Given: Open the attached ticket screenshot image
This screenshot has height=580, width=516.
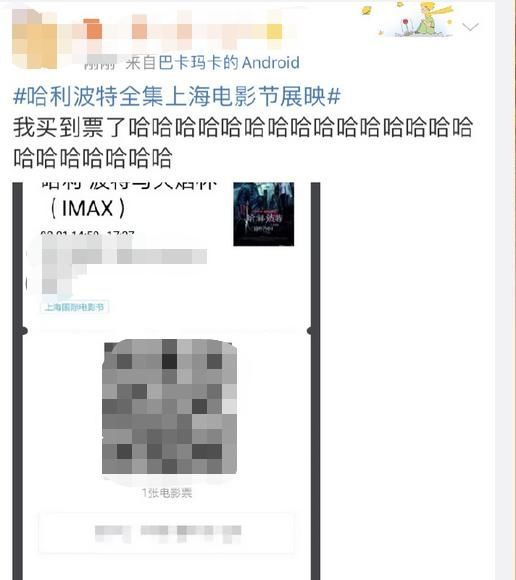Looking at the screenshot, I should coord(166,381).
